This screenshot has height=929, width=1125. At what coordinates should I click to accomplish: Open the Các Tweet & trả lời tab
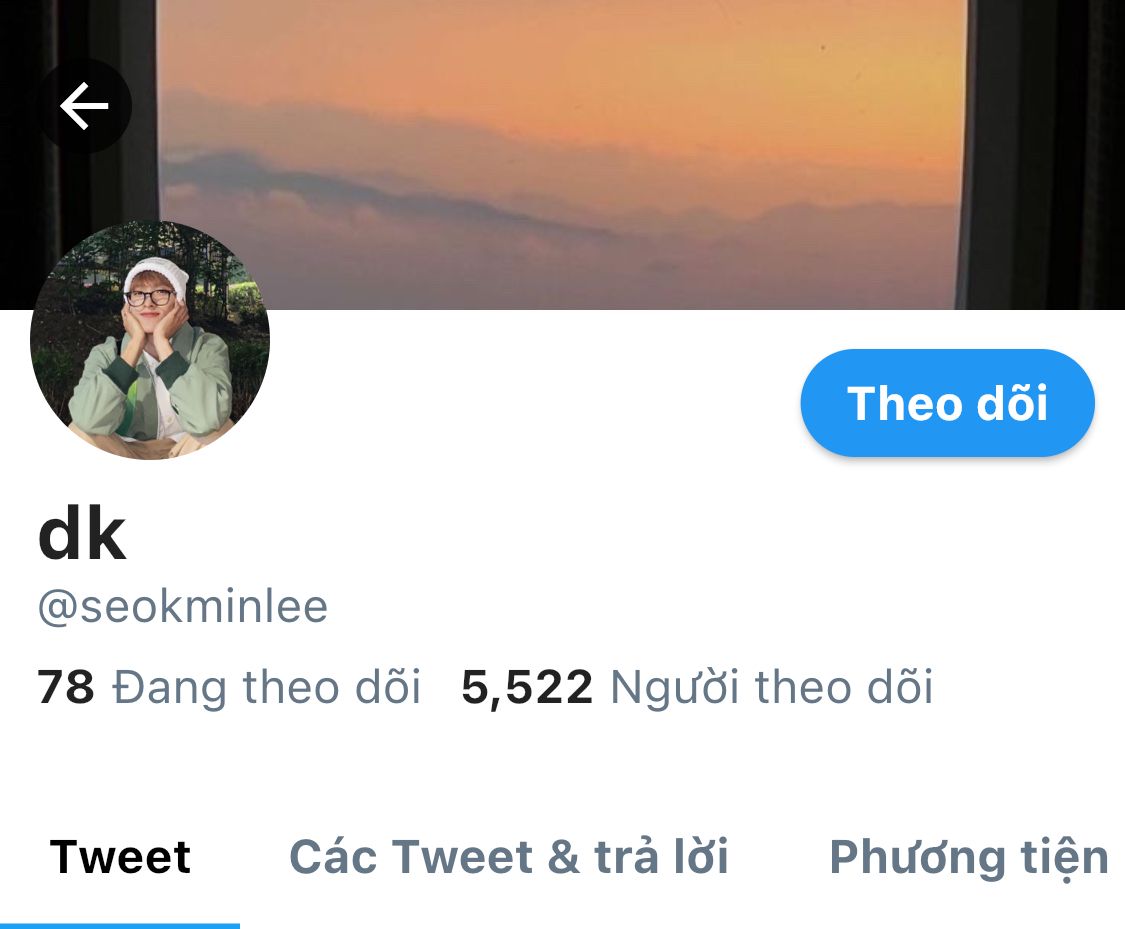tap(509, 857)
